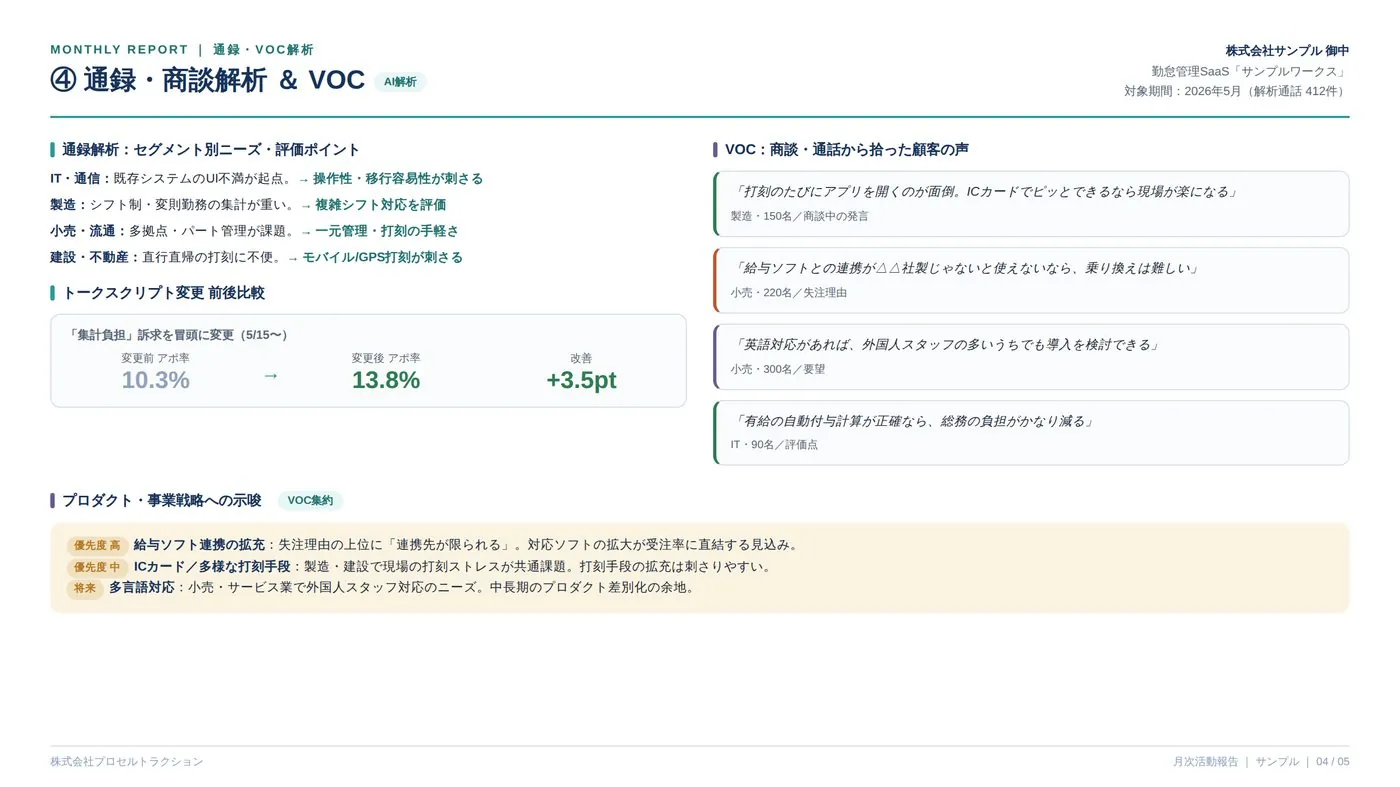Screen dimensions: 1400x787
Task: Click the 優先度 中 tag
Action: (x=97, y=567)
